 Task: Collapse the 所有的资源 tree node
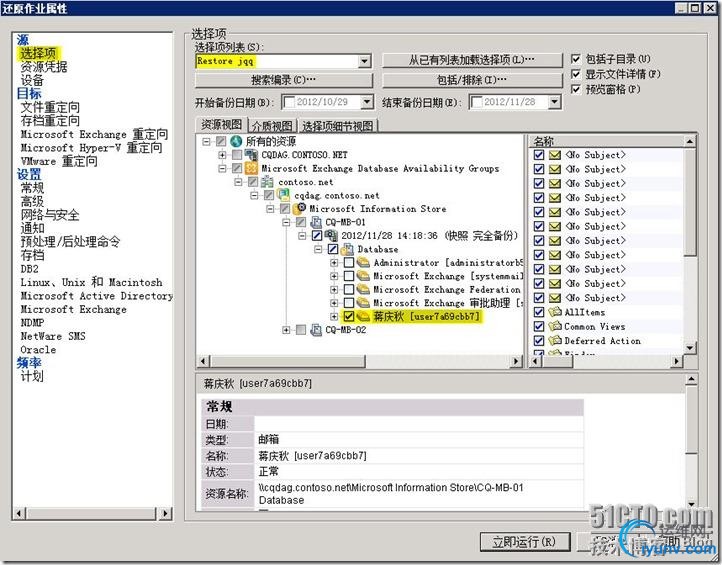tap(207, 141)
